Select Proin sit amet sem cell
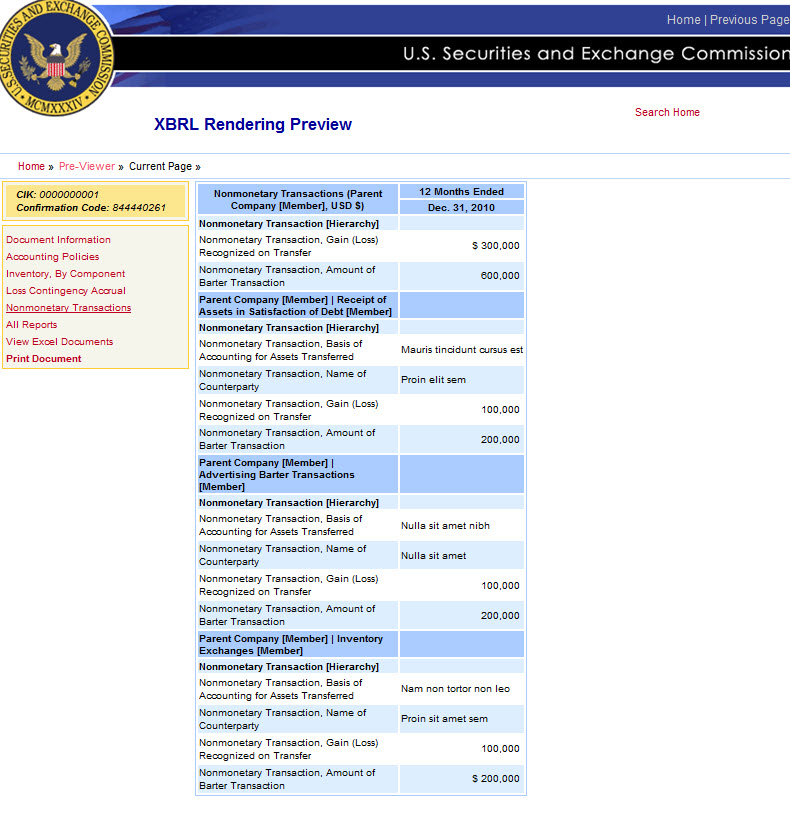Screen dimensions: 790x813 click(462, 719)
